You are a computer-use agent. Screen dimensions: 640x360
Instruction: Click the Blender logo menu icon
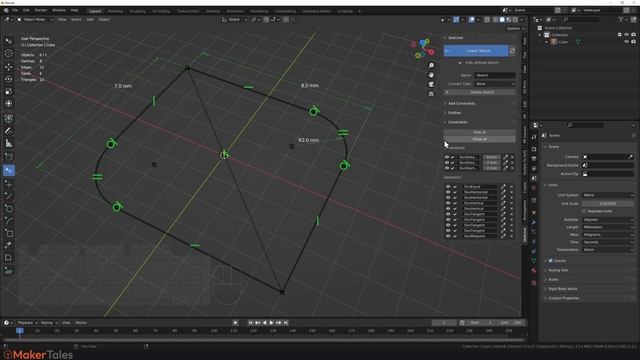[x=6, y=10]
